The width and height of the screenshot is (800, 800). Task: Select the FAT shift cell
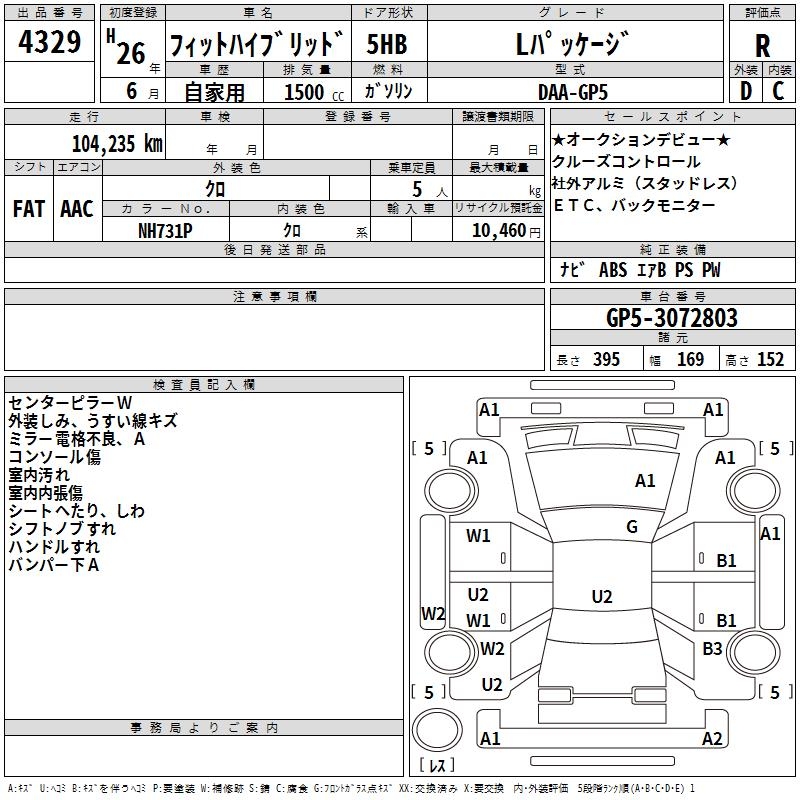(27, 208)
